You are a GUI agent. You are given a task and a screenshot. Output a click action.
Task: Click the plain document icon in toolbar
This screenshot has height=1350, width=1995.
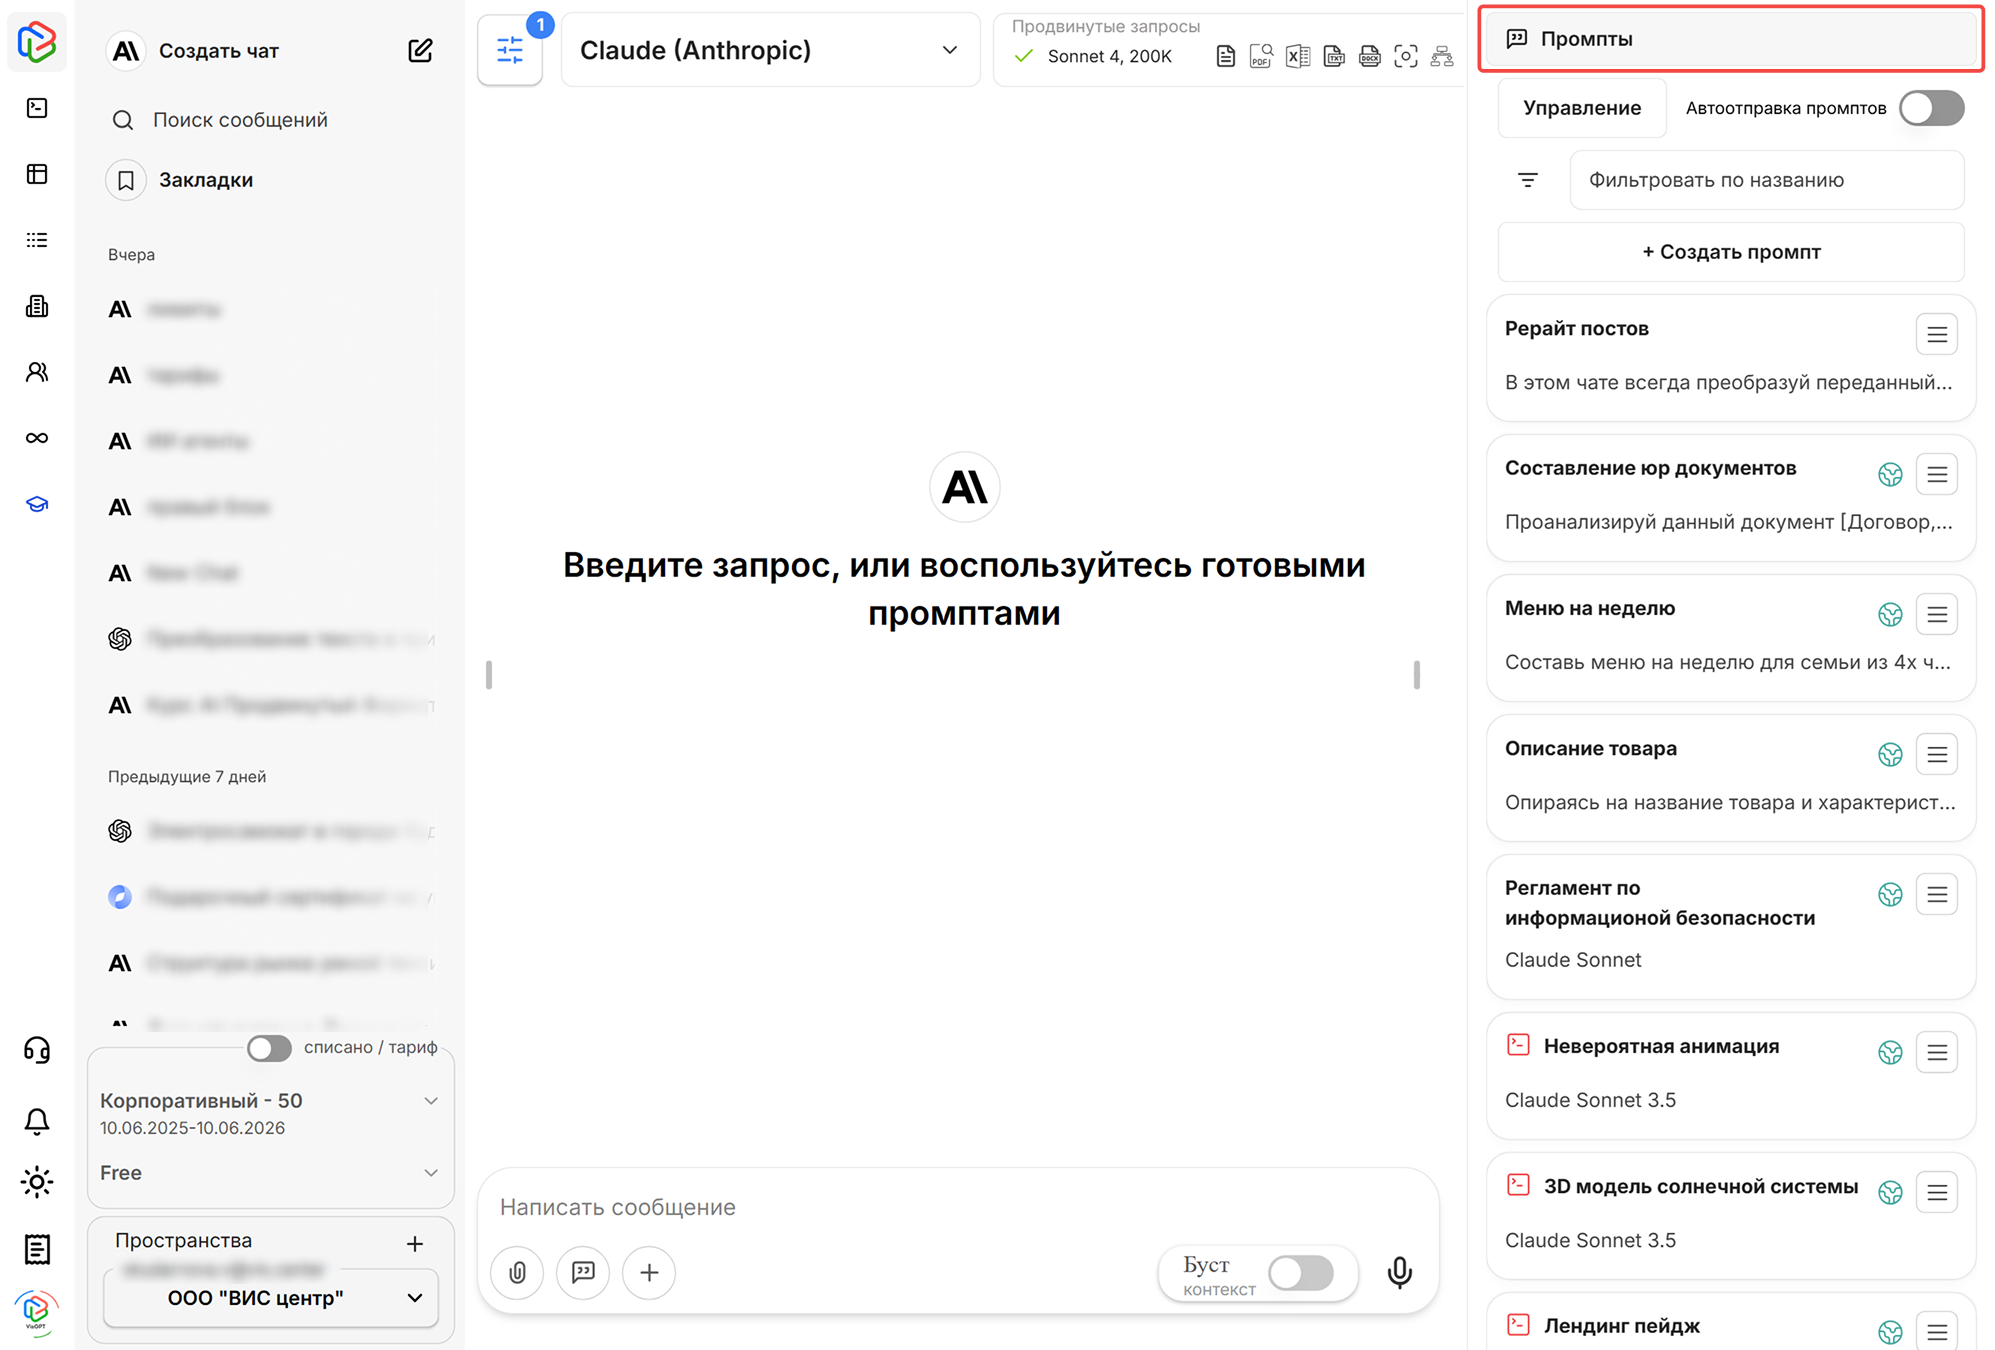1225,56
